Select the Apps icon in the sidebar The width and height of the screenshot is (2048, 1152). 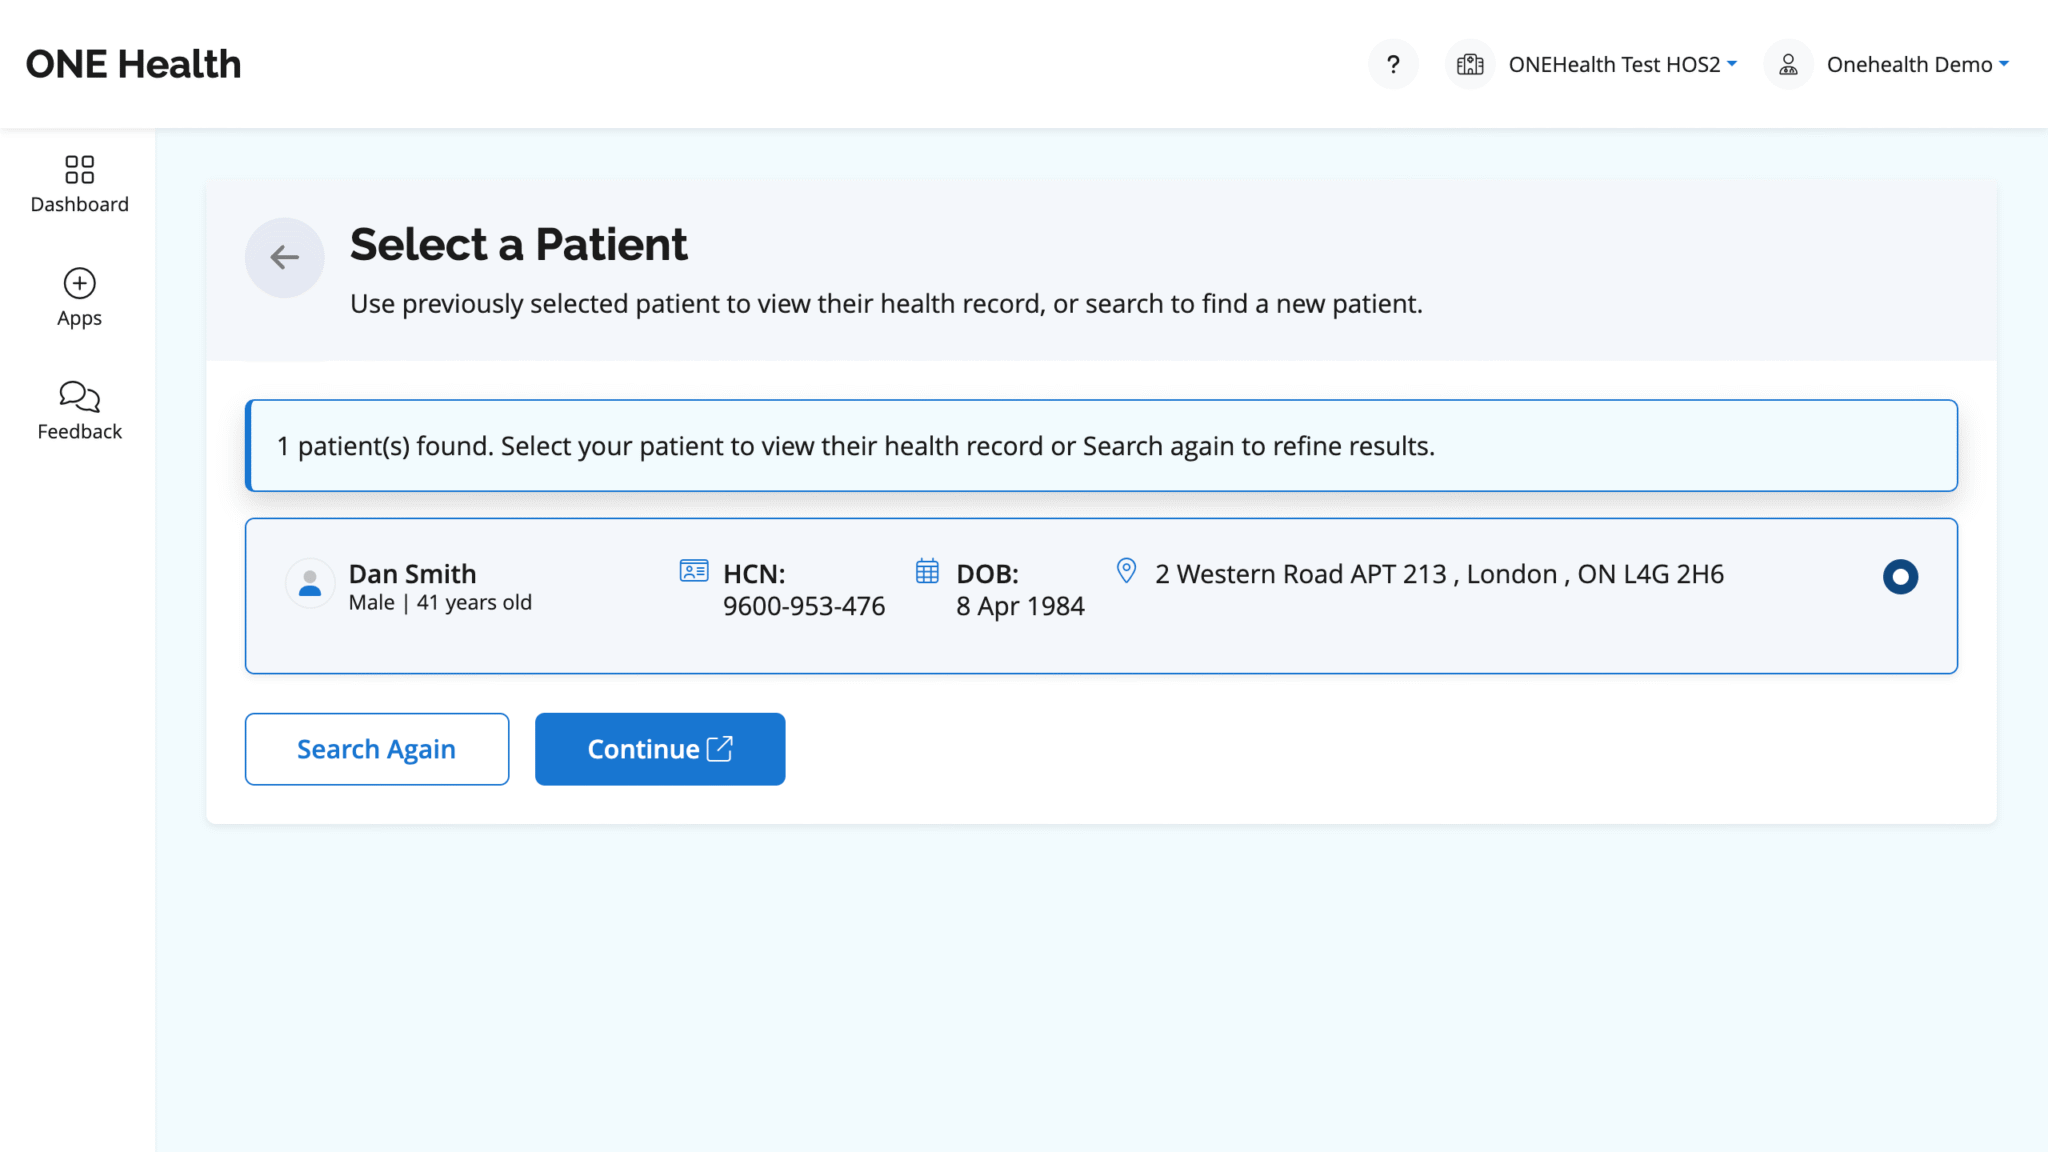click(79, 297)
